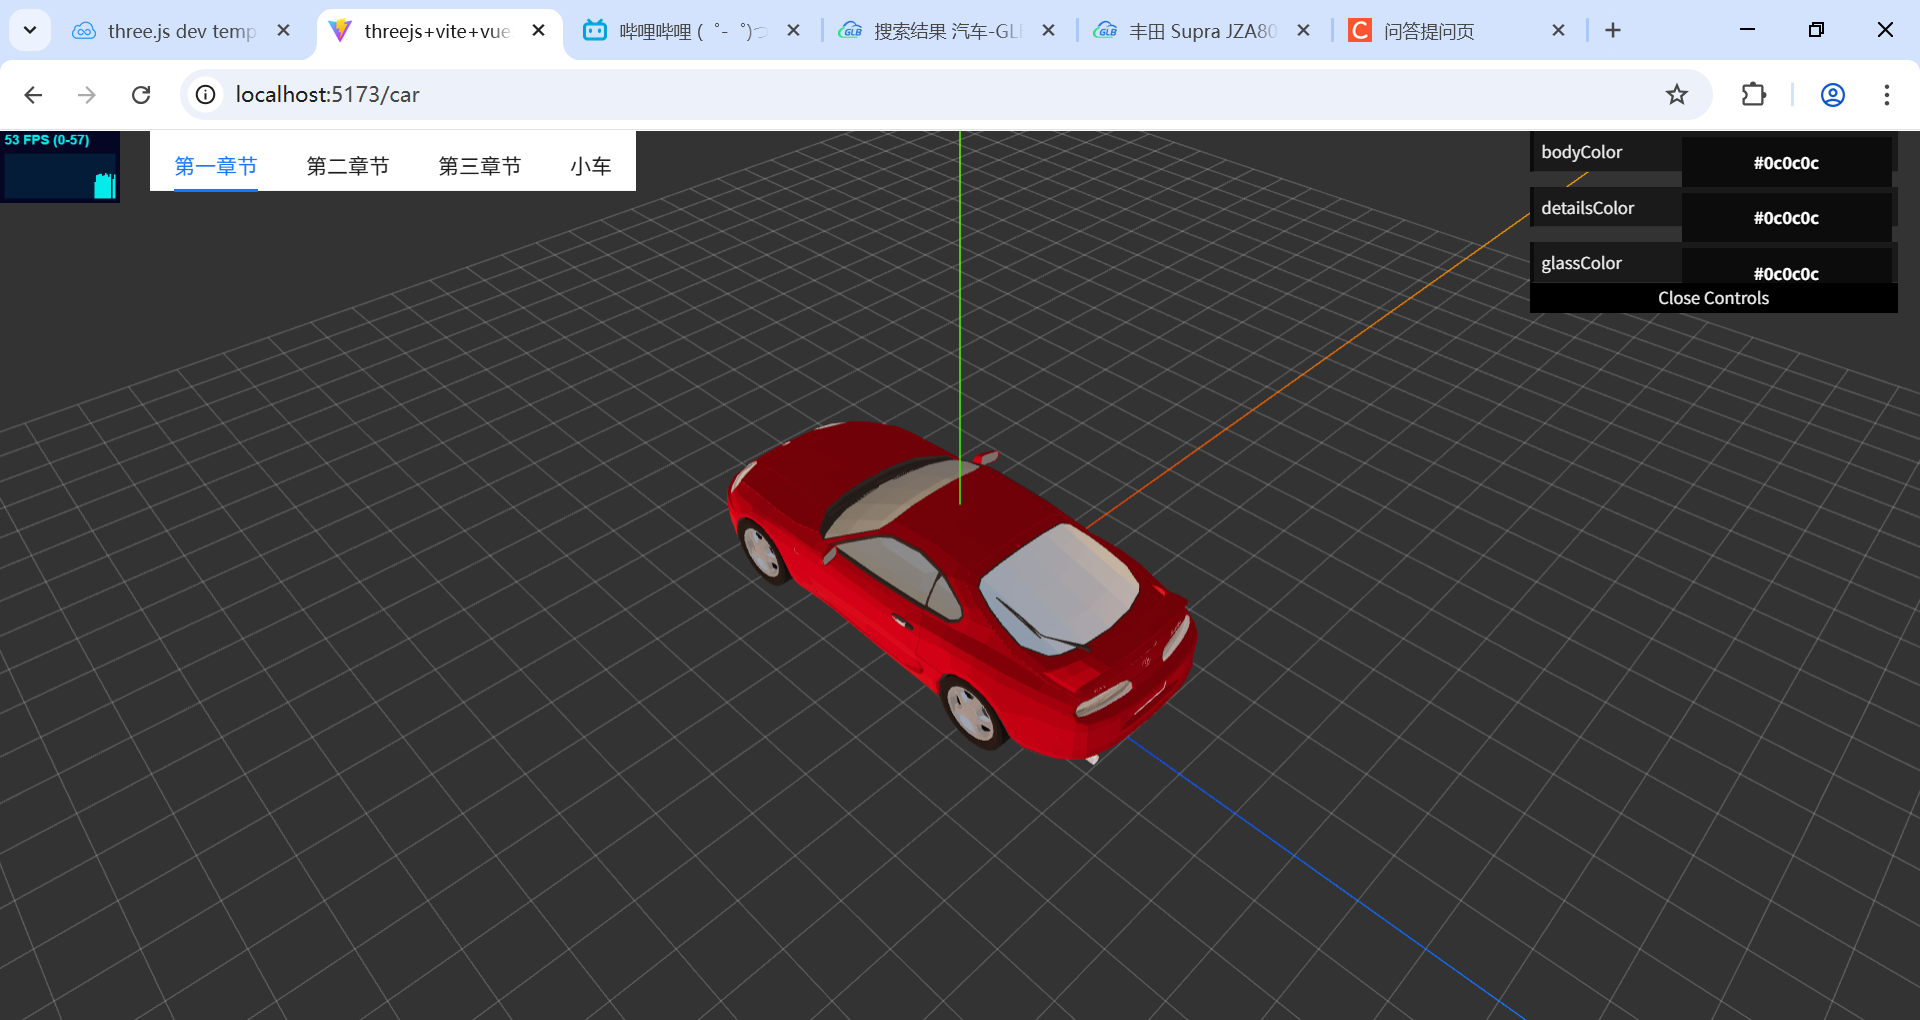Go forward one page
Viewport: 1920px width, 1020px height.
87,95
